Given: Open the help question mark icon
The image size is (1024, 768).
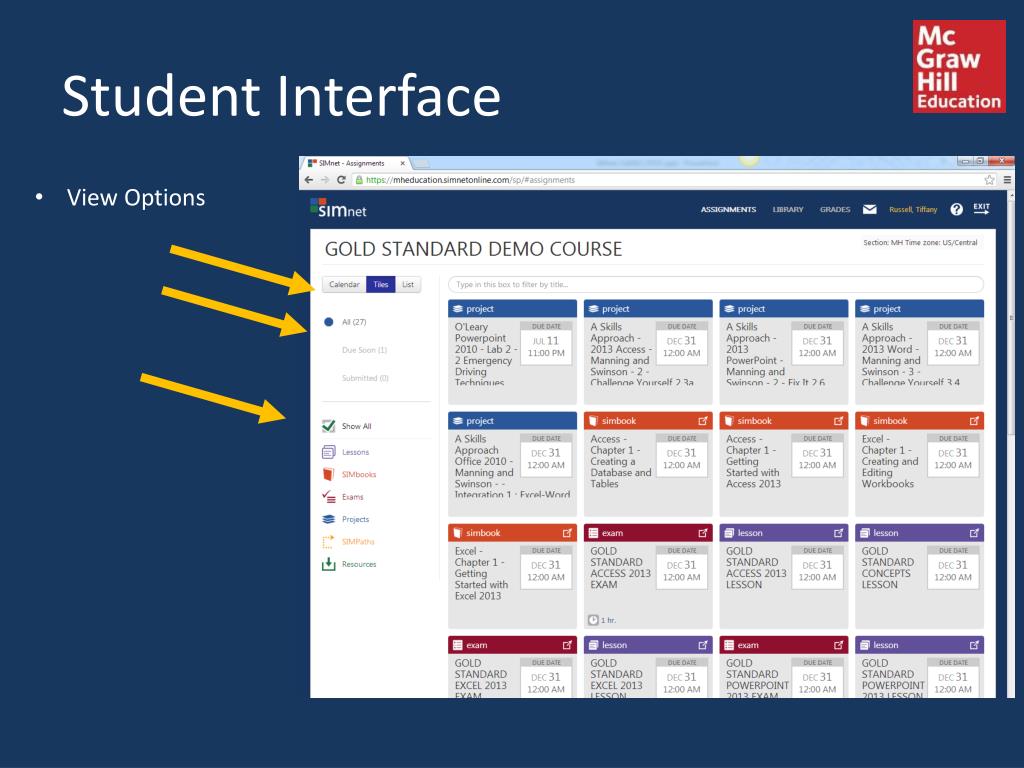Looking at the screenshot, I should 957,209.
